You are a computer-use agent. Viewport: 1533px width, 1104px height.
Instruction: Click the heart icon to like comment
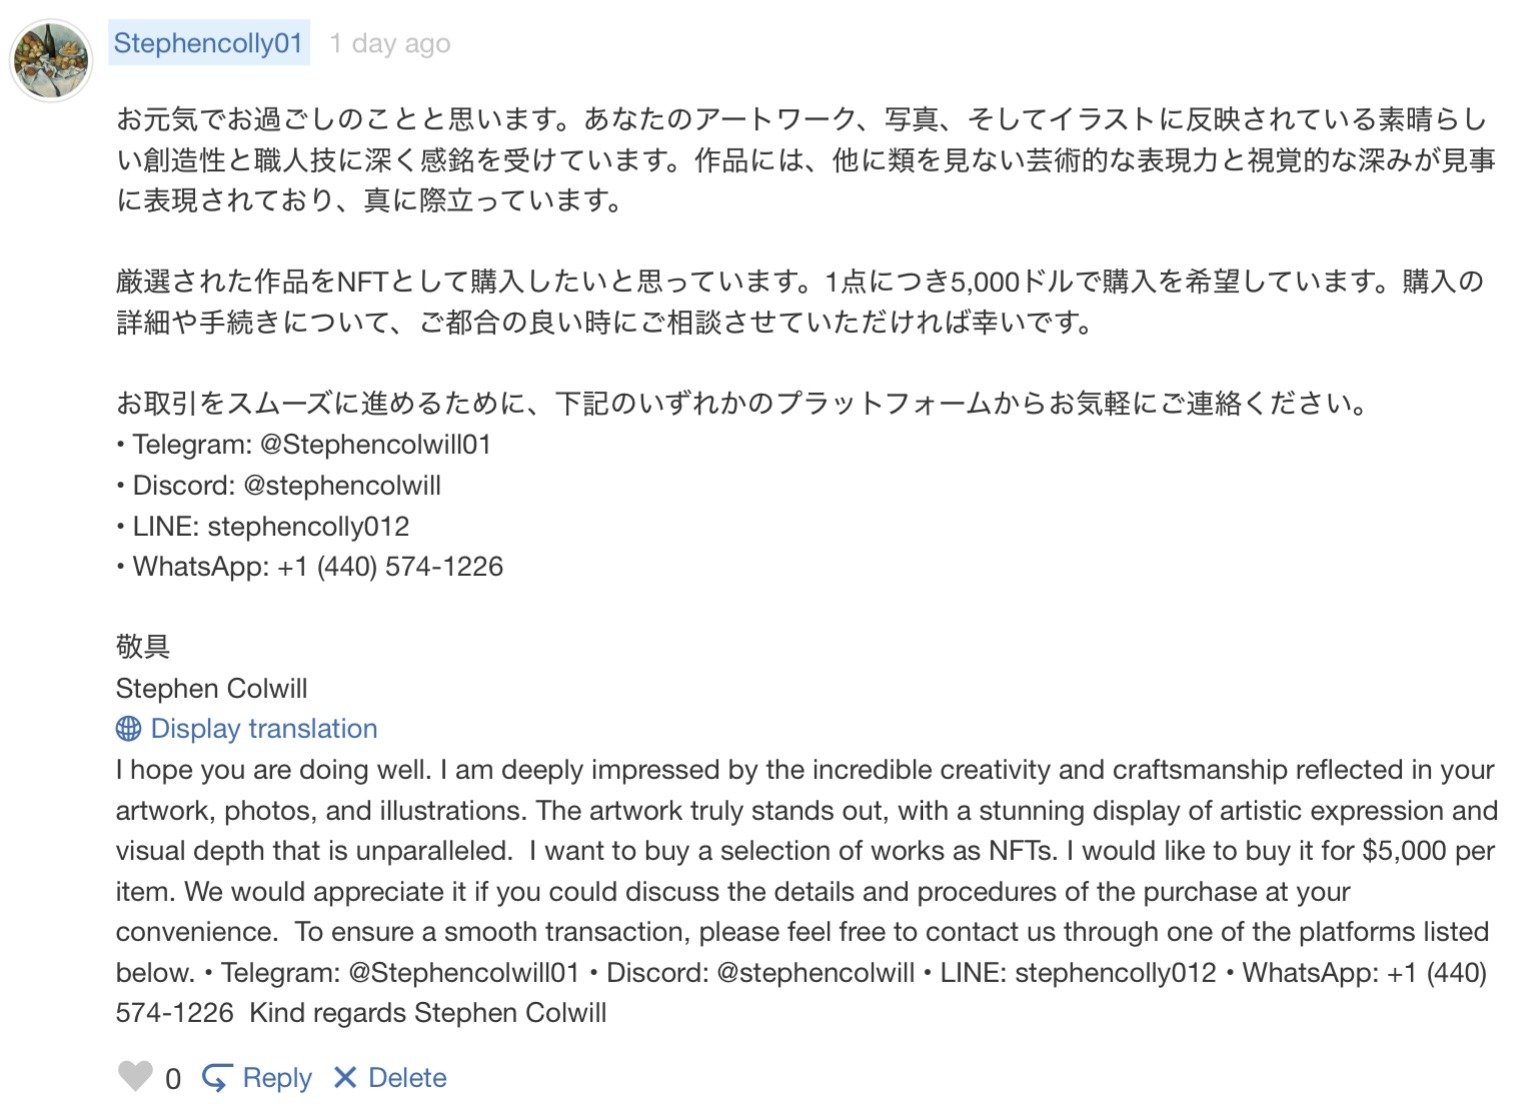coord(135,1077)
